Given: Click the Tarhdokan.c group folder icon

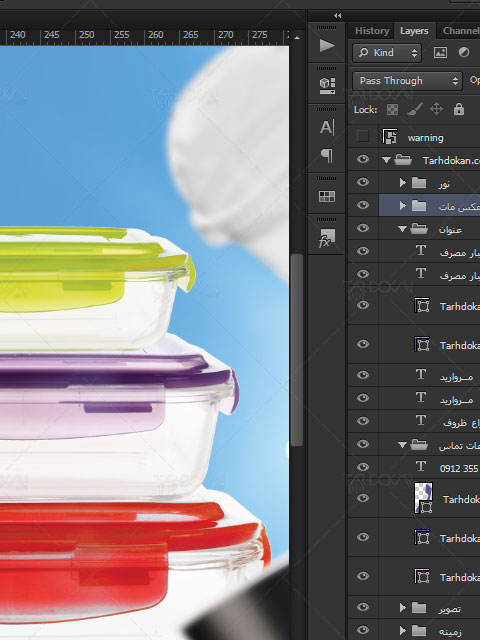Looking at the screenshot, I should 403,160.
